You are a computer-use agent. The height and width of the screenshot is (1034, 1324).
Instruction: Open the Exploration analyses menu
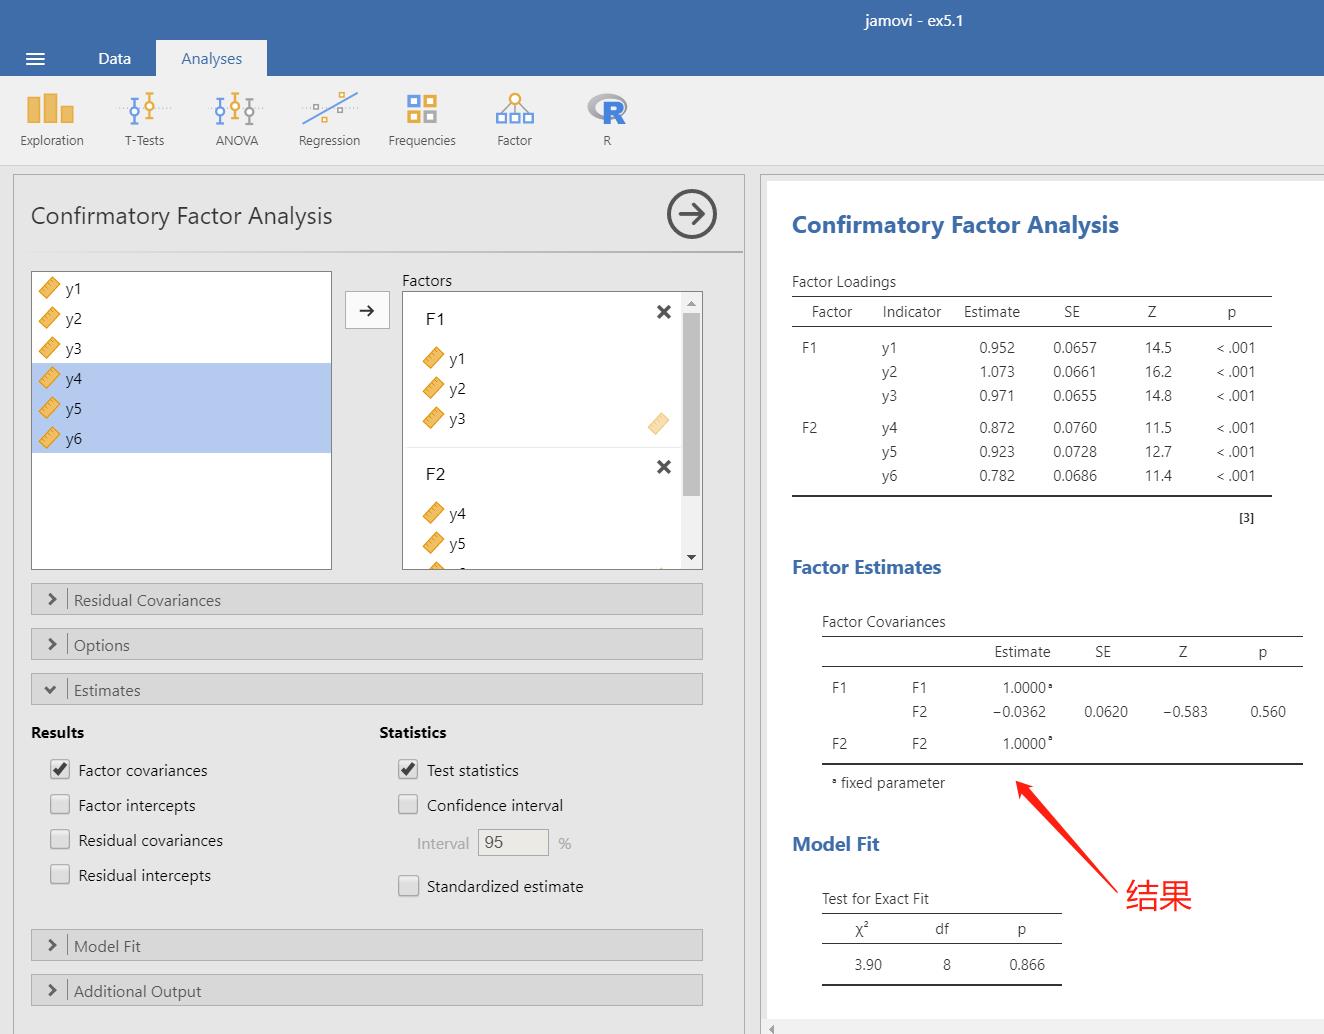(52, 120)
